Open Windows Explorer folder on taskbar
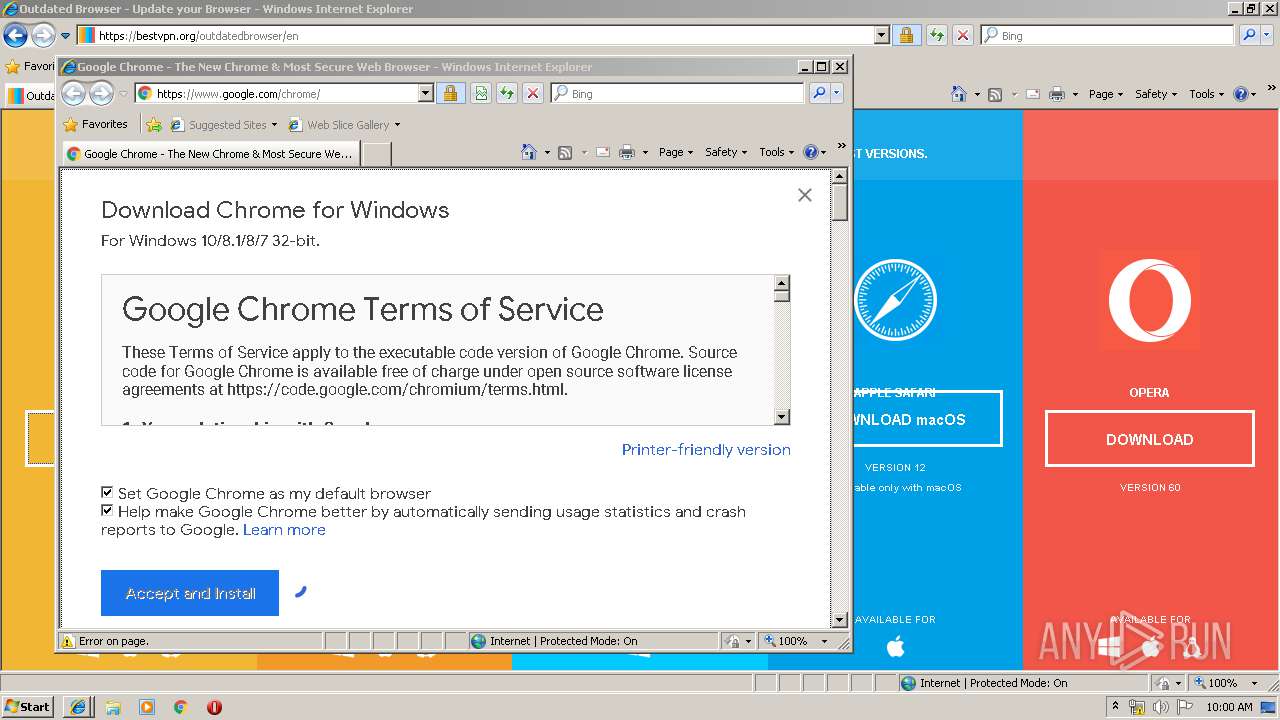The width and height of the screenshot is (1280, 720). (113, 707)
